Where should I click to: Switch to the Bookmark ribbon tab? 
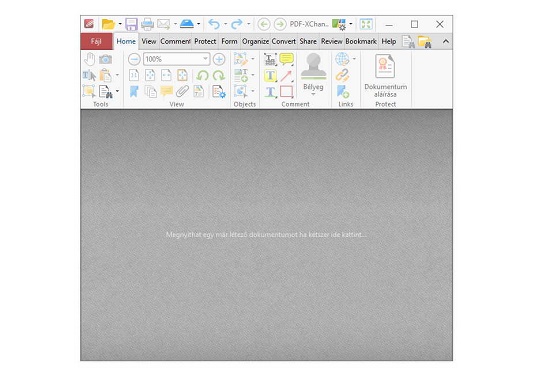[x=361, y=41]
